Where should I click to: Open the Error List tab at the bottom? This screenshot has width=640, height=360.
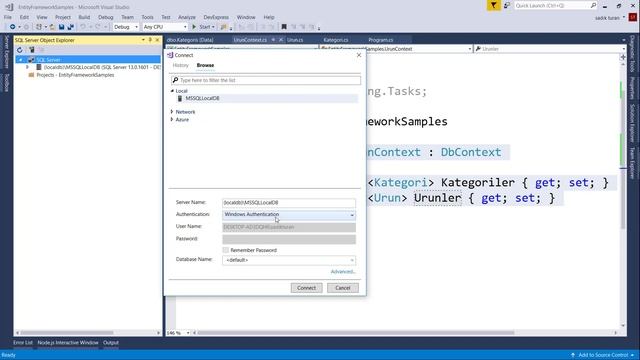click(23, 343)
